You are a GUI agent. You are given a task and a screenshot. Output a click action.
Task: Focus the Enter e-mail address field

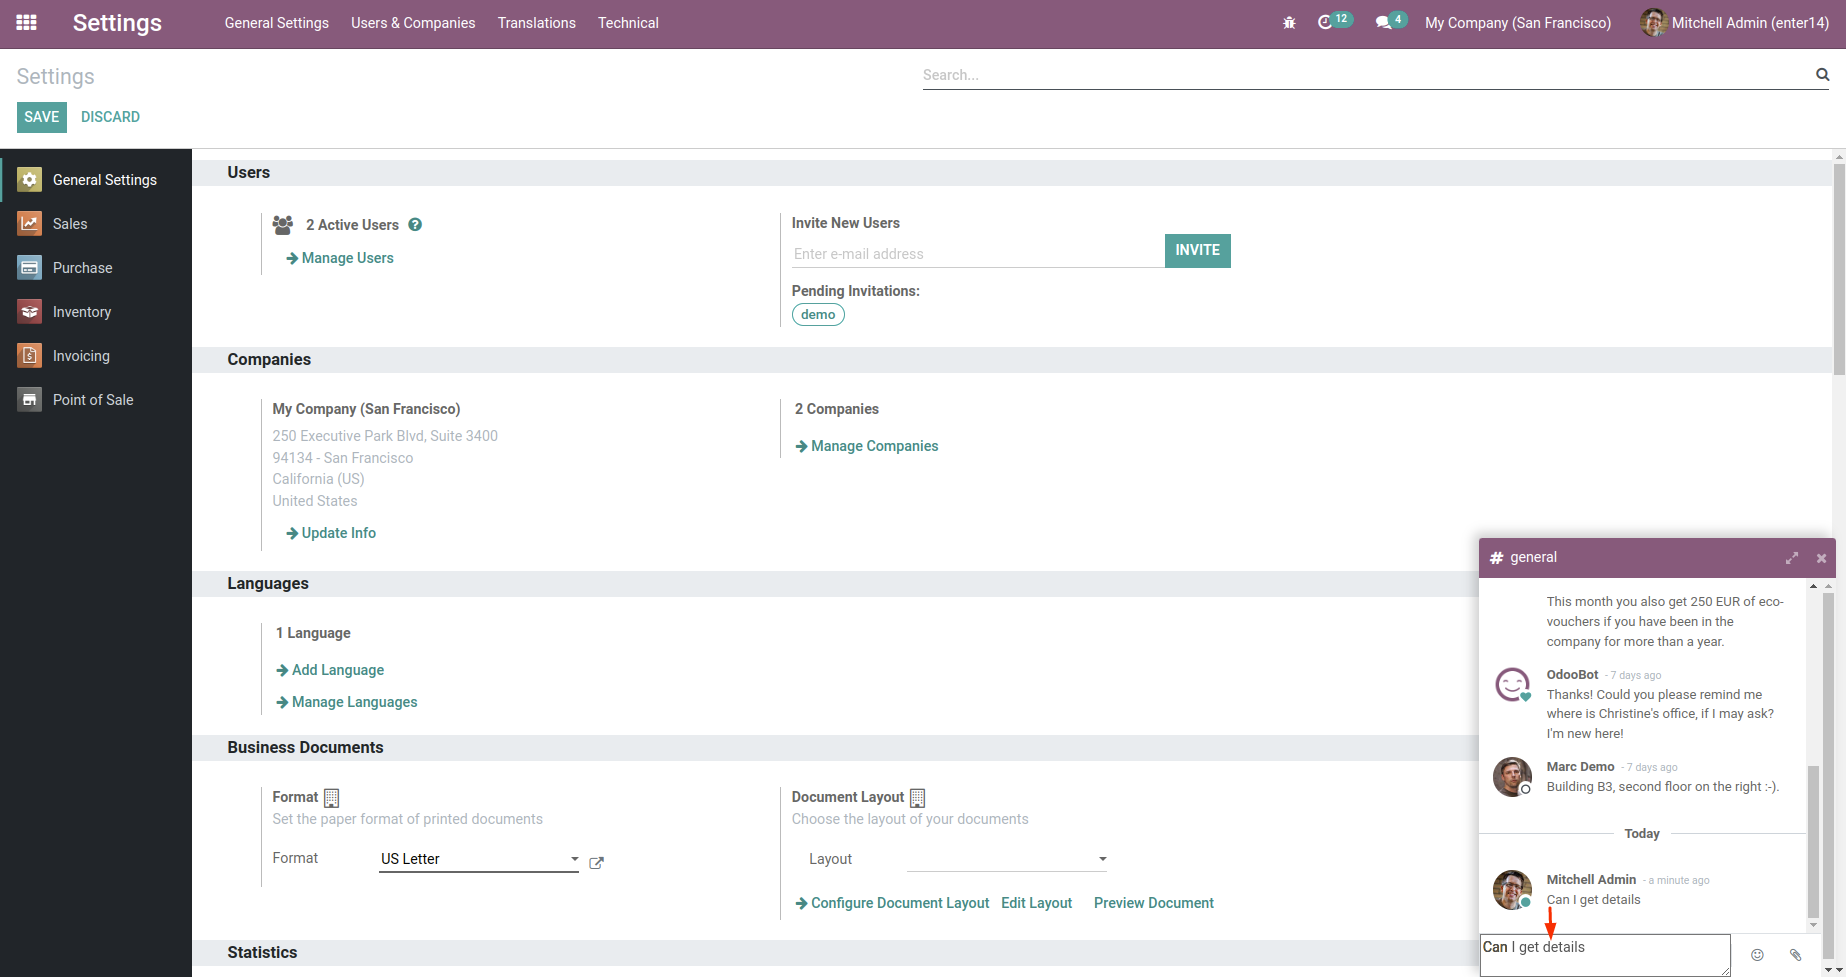(x=978, y=254)
